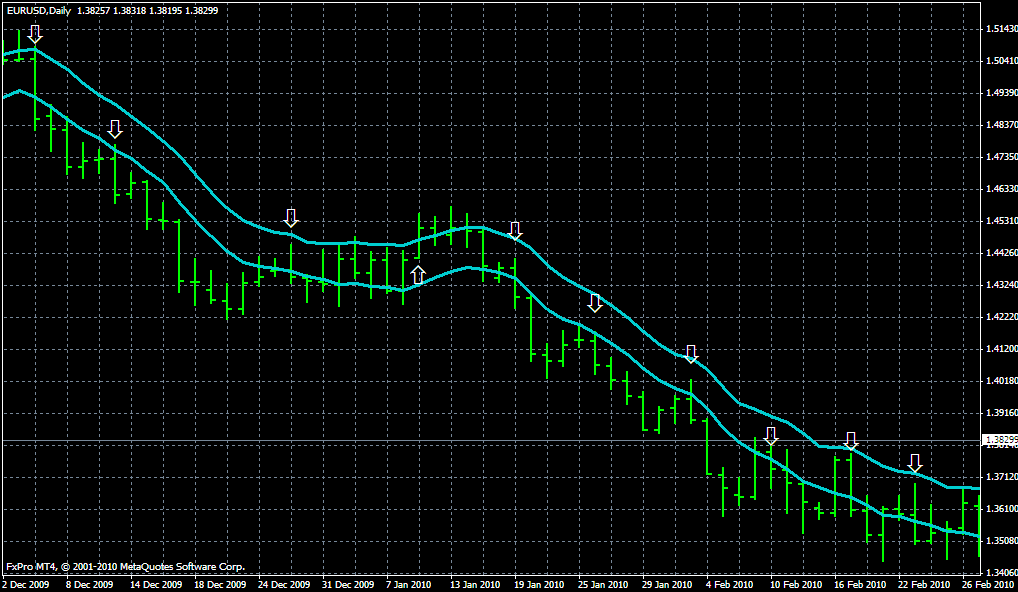This screenshot has height=592, width=1018.
Task: Click the 1.43240 price axis label
Action: tap(1001, 285)
